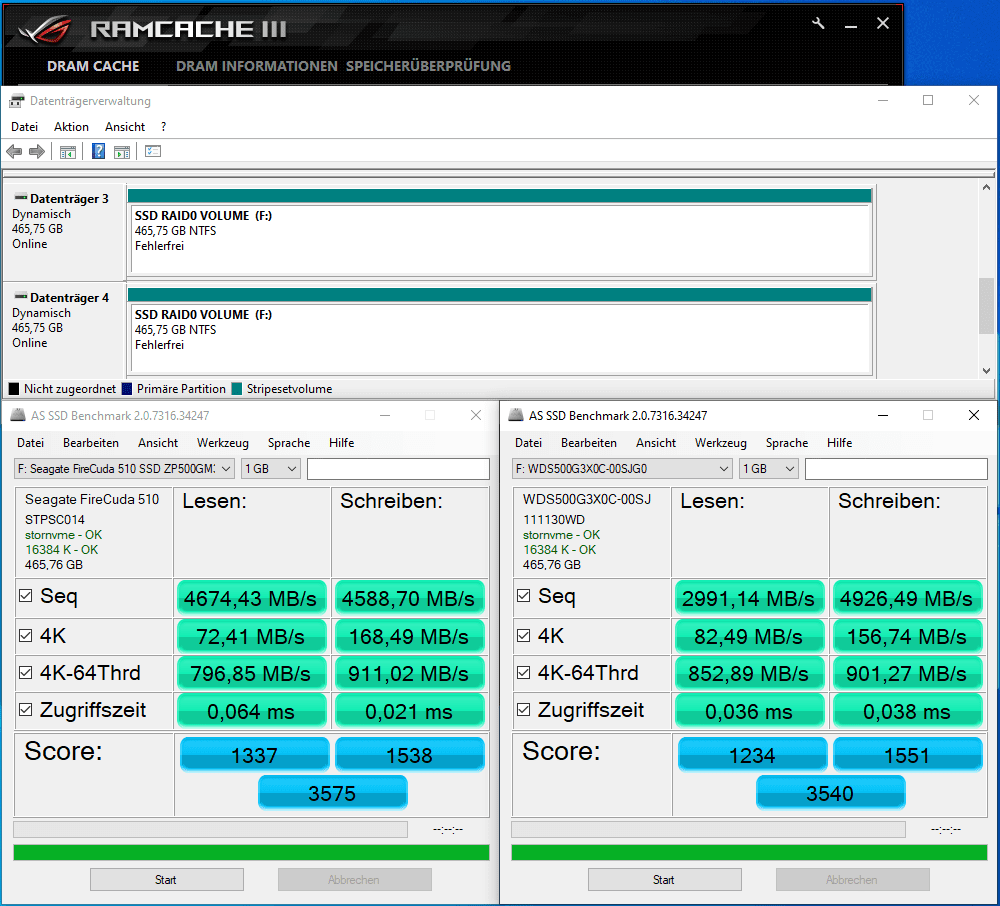This screenshot has height=906, width=1000.
Task: Open 1 GB size dropdown in WDS window
Action: pos(768,469)
